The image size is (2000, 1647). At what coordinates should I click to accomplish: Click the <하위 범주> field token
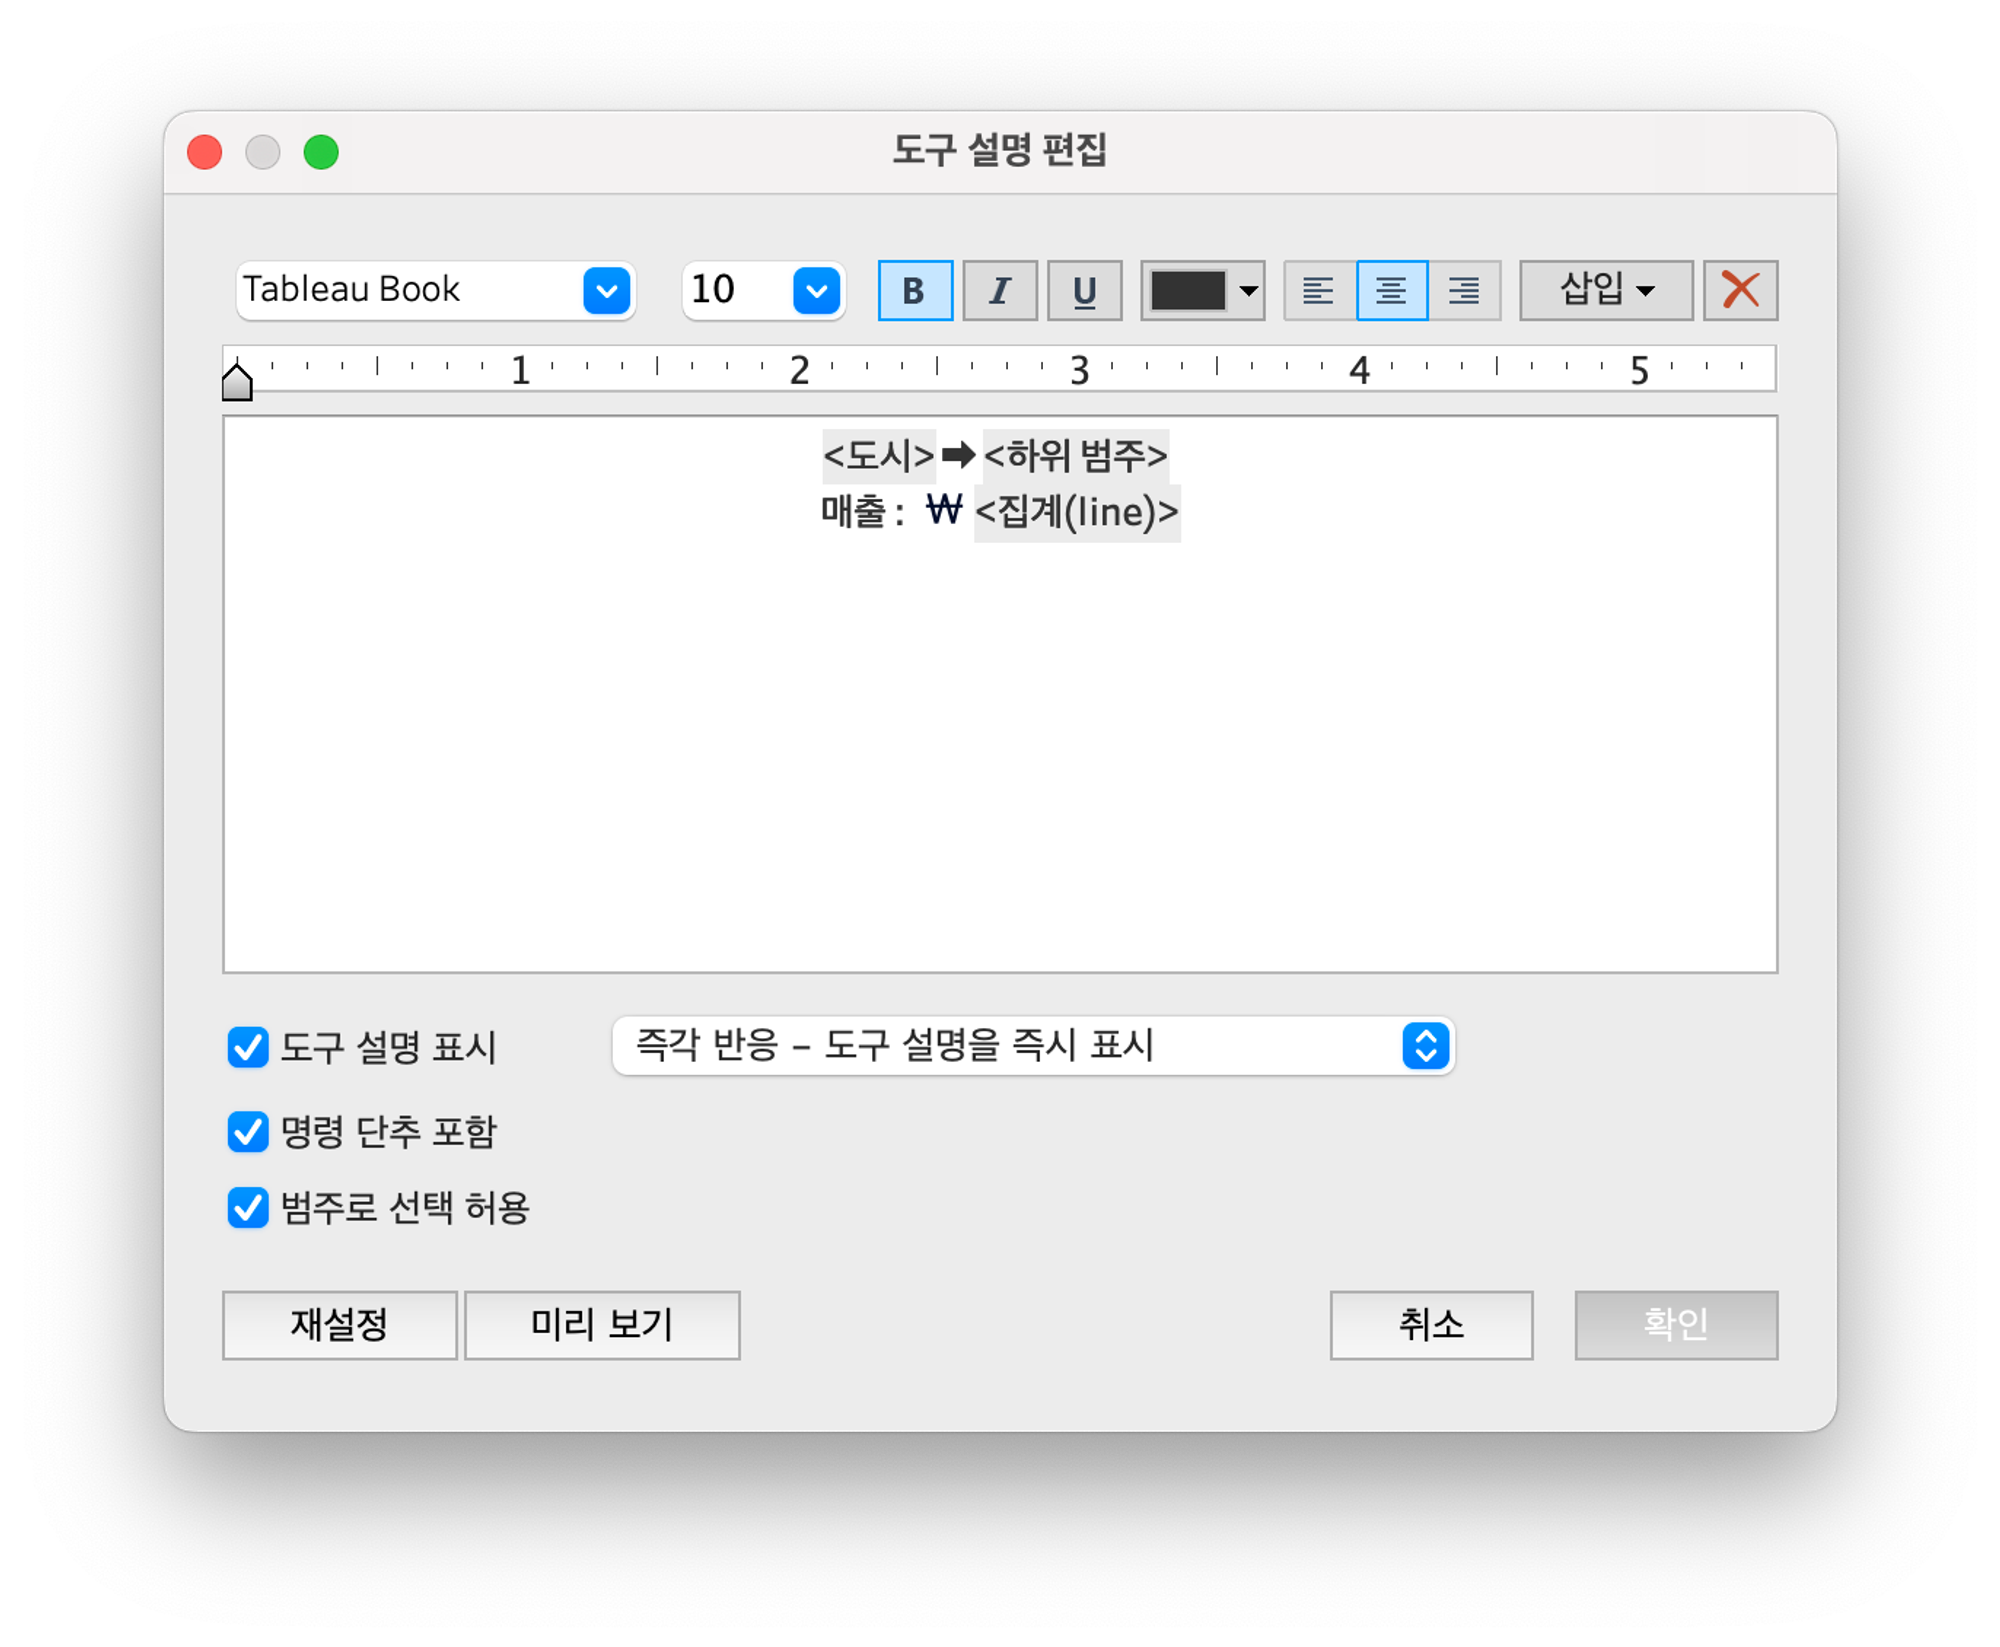tap(1076, 456)
